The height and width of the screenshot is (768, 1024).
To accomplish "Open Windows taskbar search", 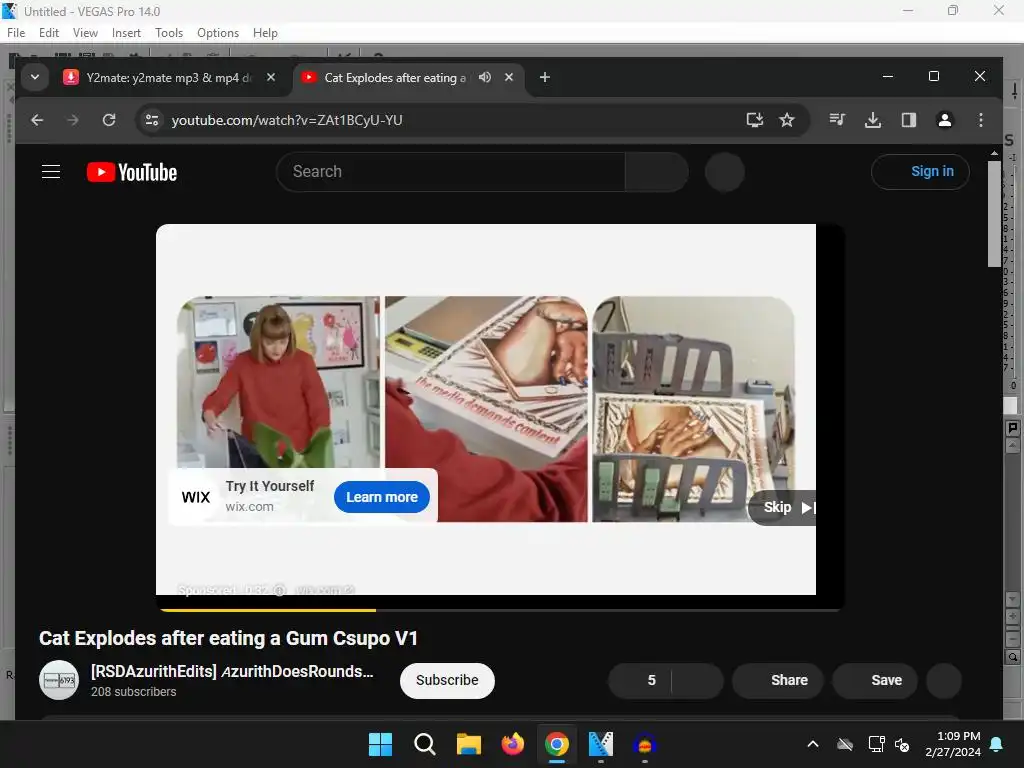I will click(424, 744).
